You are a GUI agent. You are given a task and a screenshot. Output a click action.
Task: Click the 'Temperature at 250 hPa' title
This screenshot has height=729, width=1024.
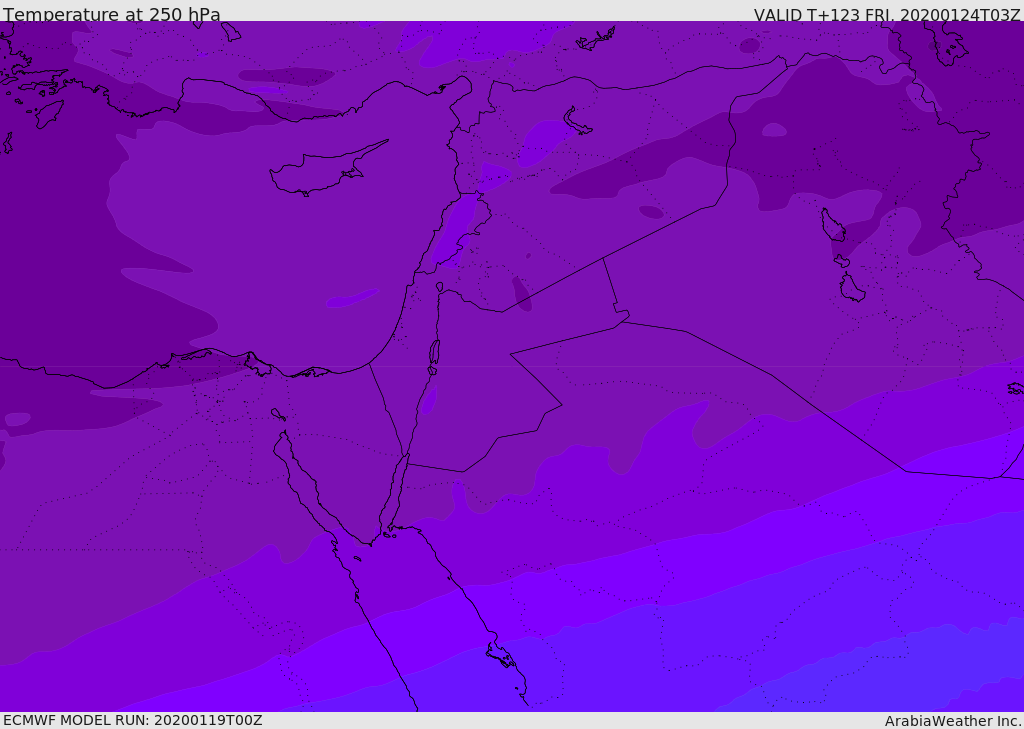112,14
